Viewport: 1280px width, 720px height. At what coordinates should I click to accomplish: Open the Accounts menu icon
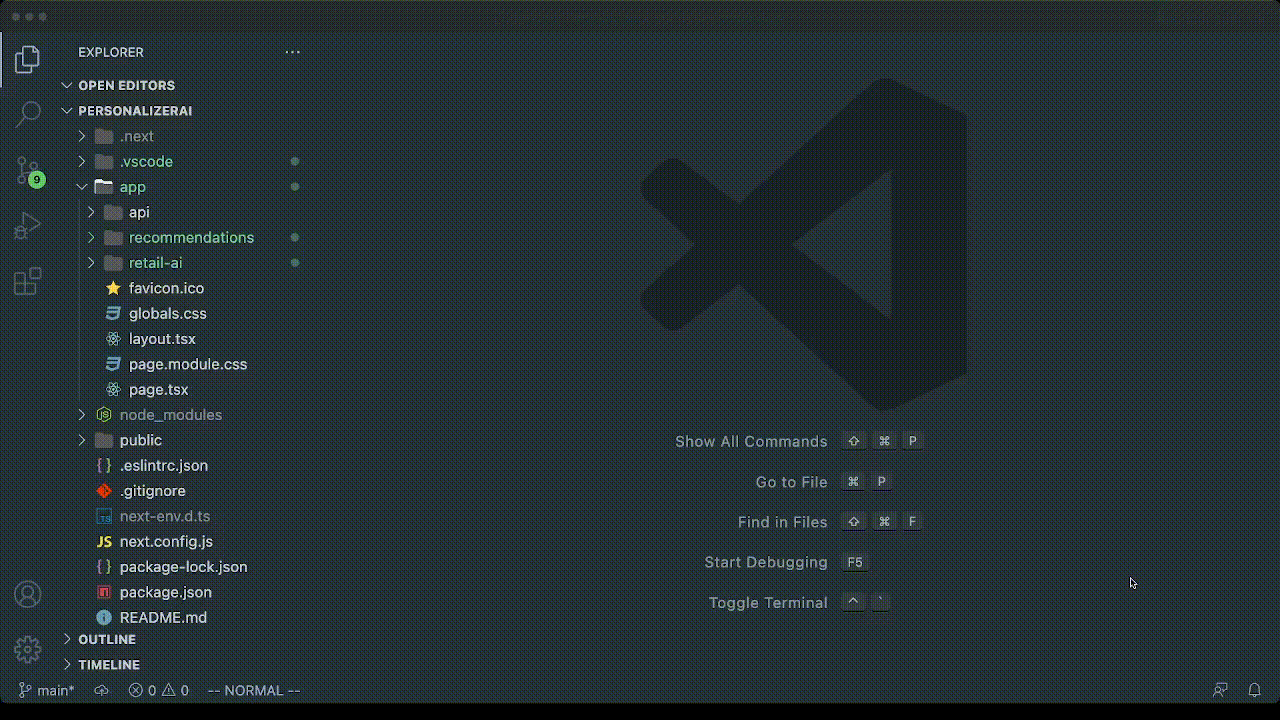click(x=27, y=595)
